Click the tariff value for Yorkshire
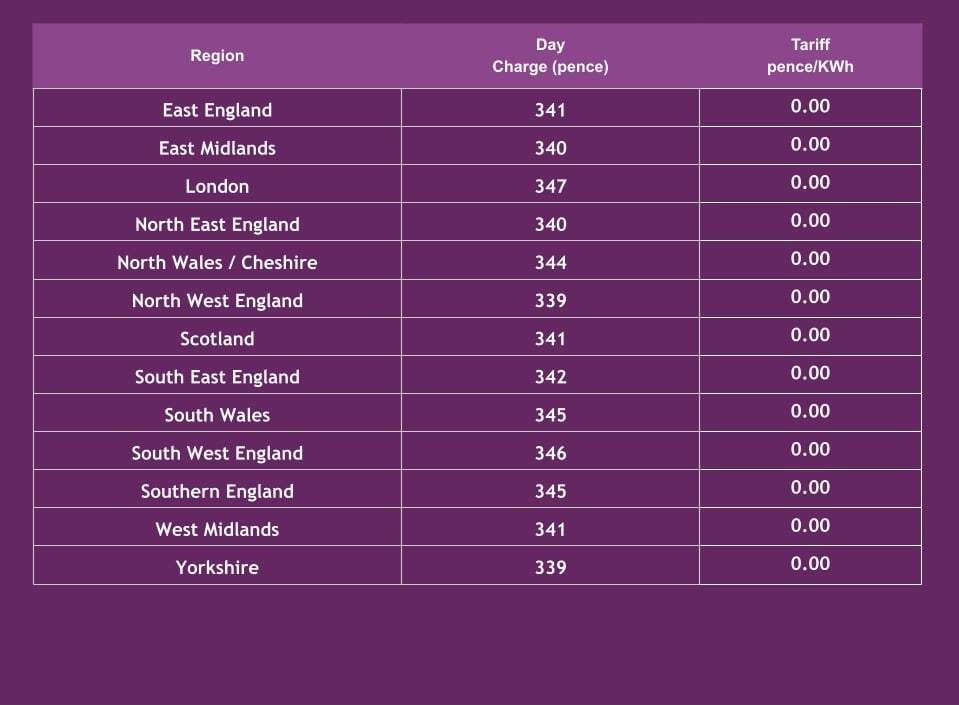The width and height of the screenshot is (959, 705). [810, 563]
